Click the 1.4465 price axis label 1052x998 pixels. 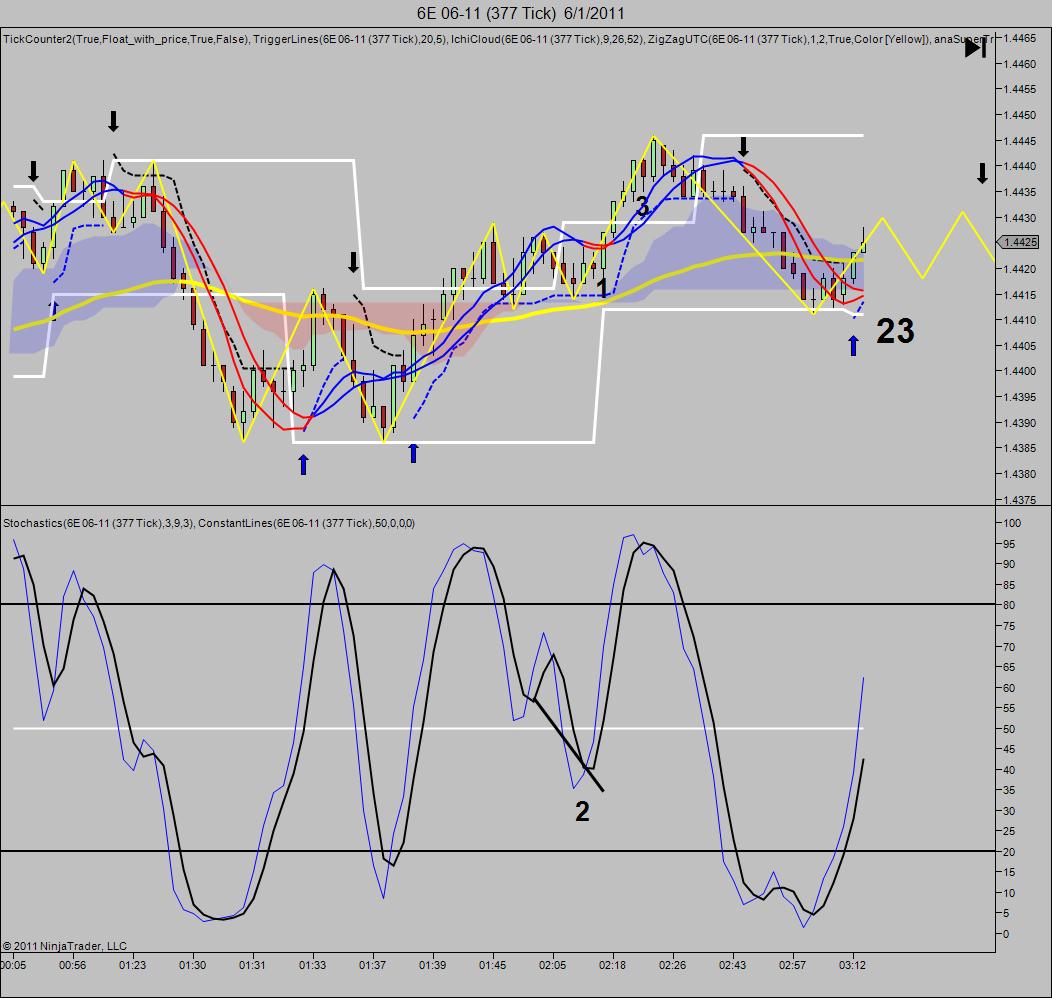point(1020,38)
